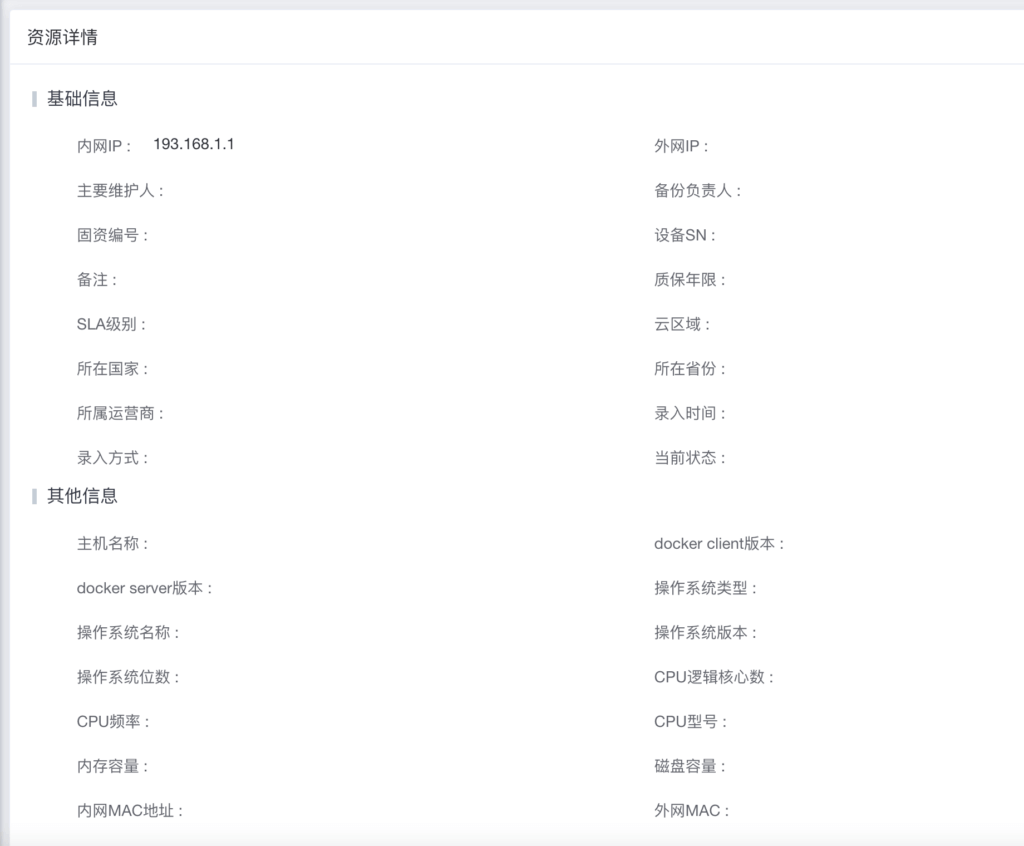1024x846 pixels.
Task: Click the CPU型号 label
Action: [691, 721]
